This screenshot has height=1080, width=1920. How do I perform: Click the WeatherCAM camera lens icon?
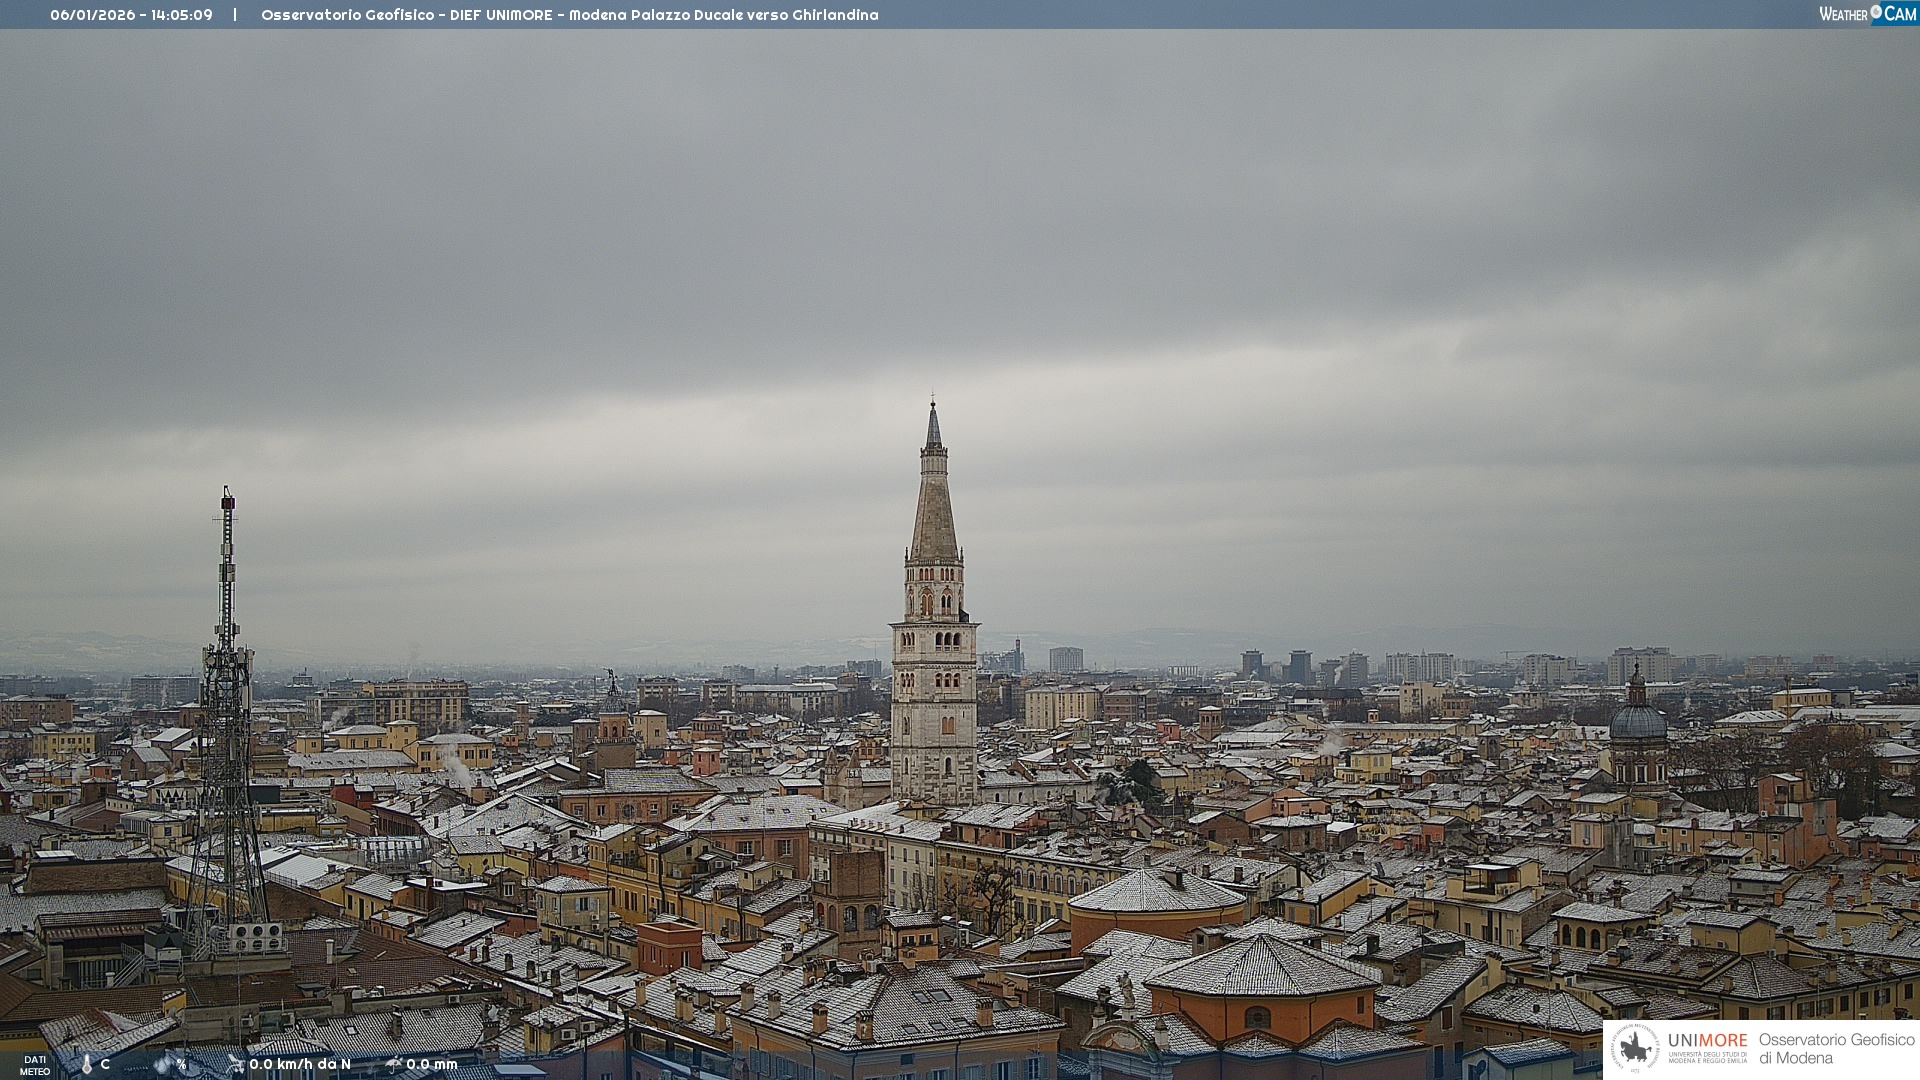click(1876, 12)
